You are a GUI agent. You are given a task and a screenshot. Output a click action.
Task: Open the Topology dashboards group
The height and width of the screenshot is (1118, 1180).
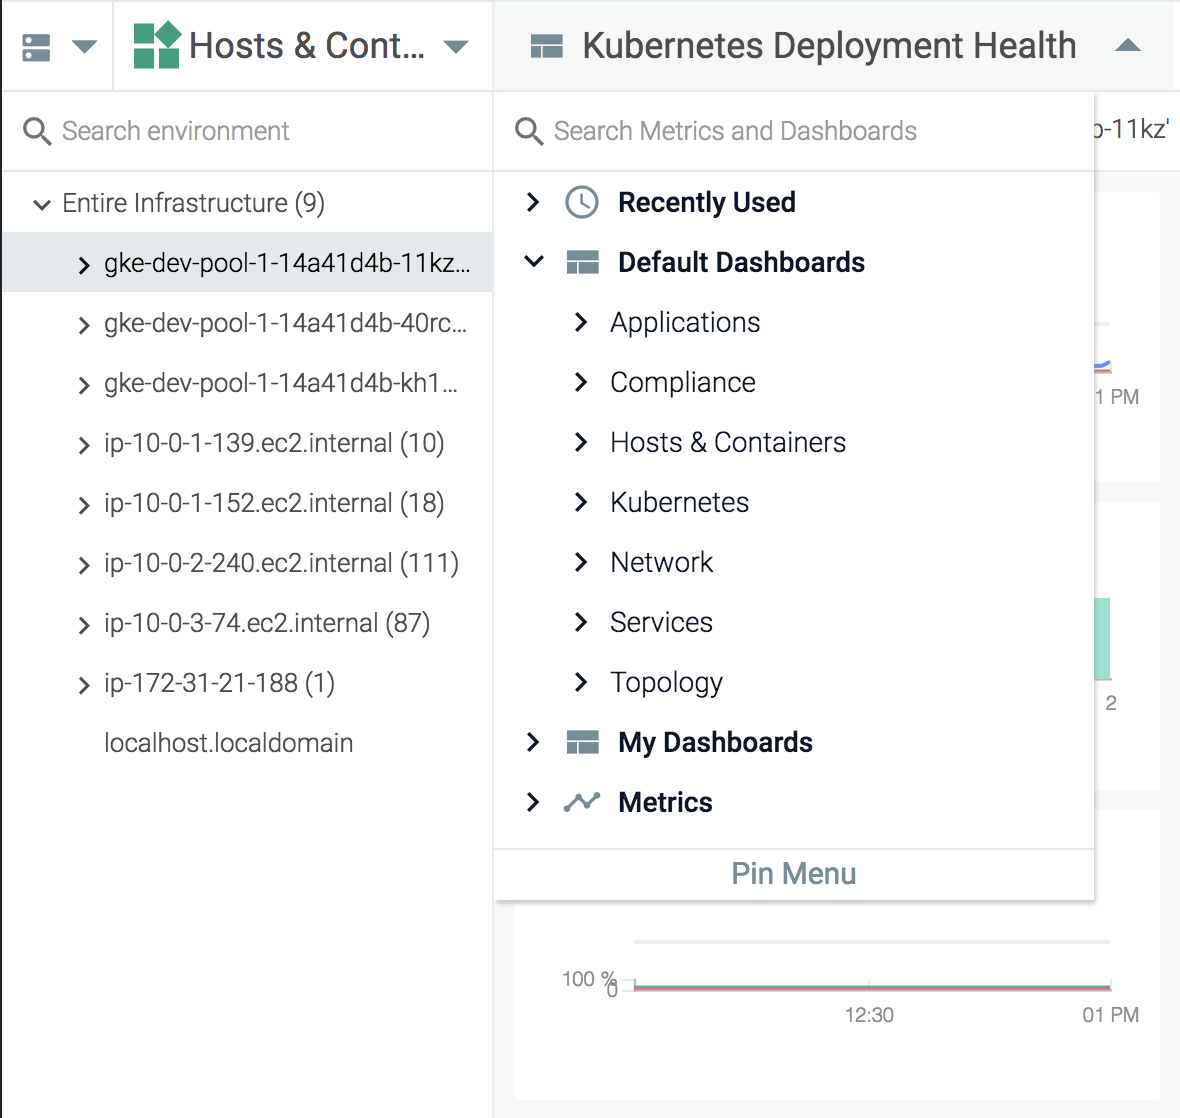(x=580, y=682)
